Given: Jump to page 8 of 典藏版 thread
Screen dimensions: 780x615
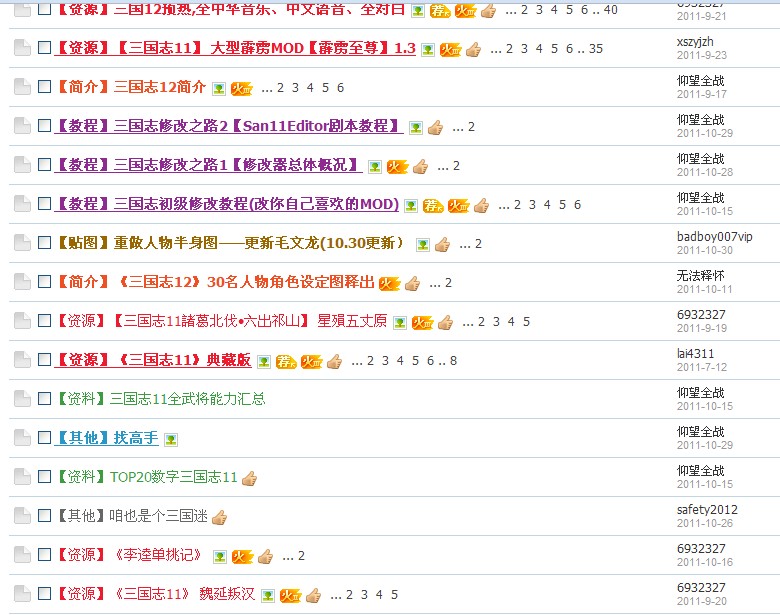Looking at the screenshot, I should coord(453,361).
